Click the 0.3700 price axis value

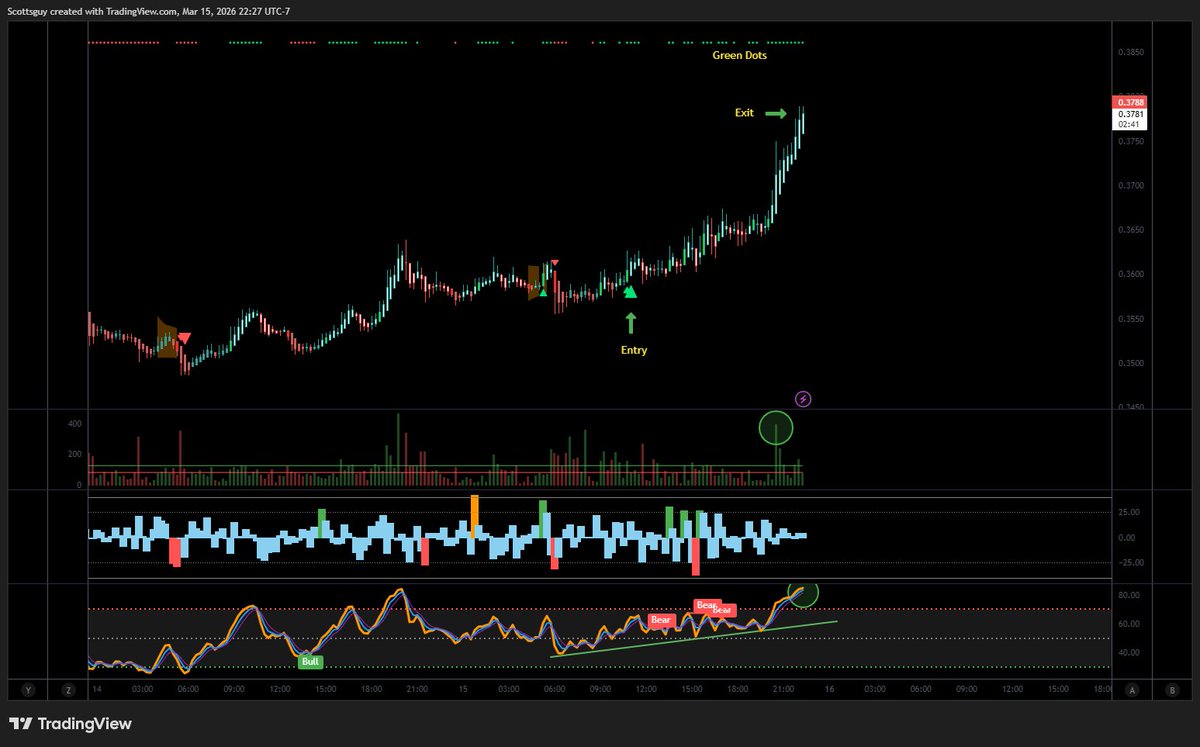1131,186
